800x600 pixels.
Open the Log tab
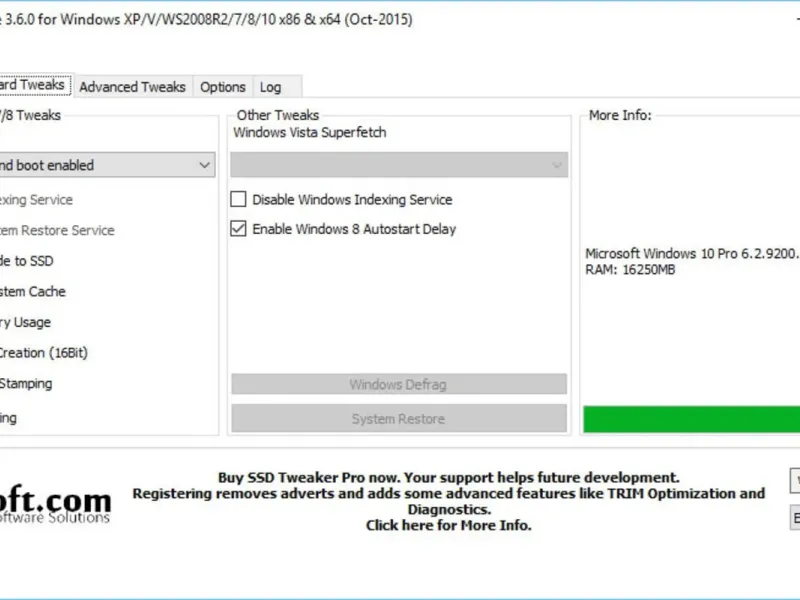[270, 87]
